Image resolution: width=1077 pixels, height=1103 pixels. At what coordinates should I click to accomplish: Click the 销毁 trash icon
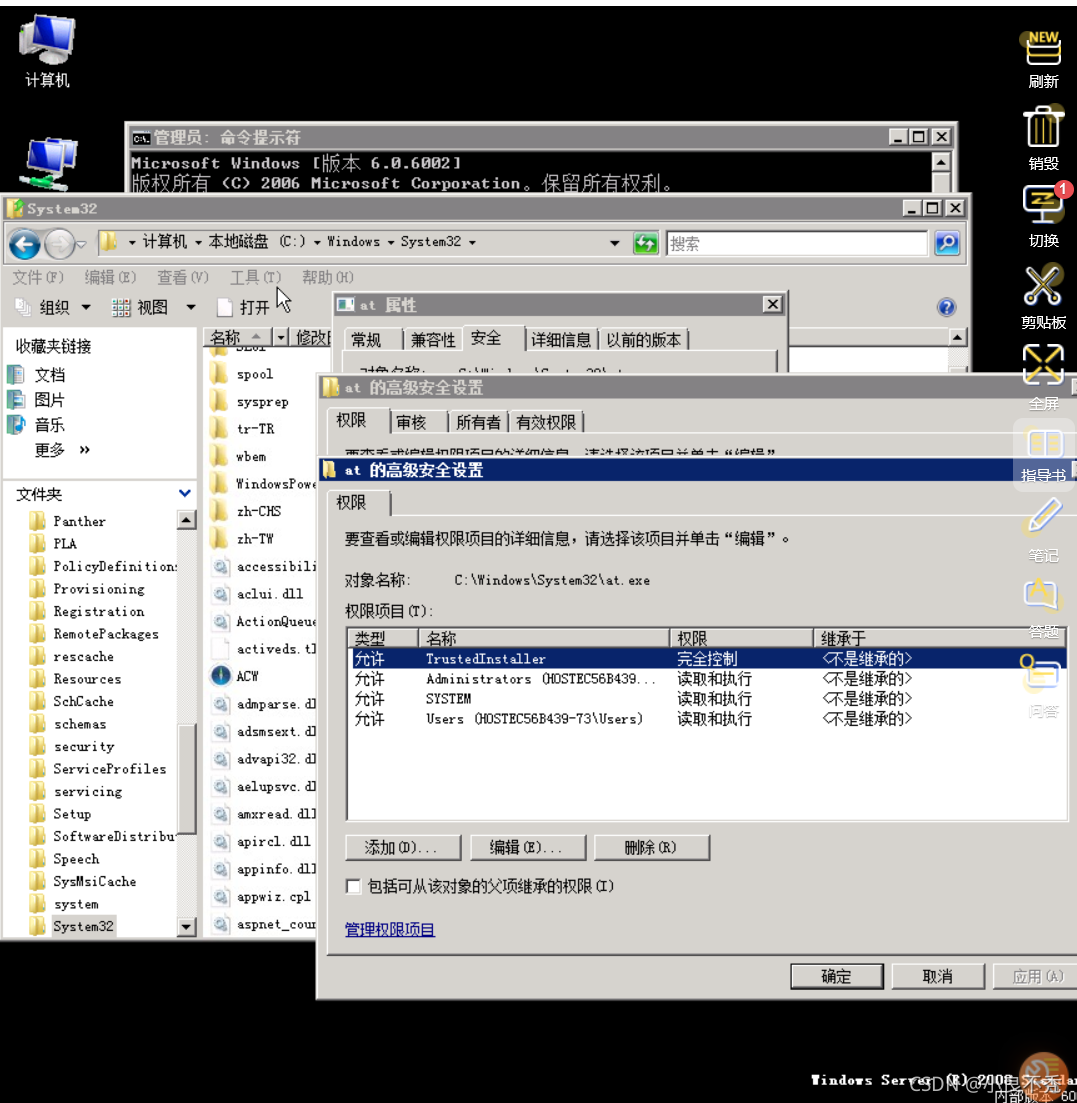pyautogui.click(x=1043, y=128)
